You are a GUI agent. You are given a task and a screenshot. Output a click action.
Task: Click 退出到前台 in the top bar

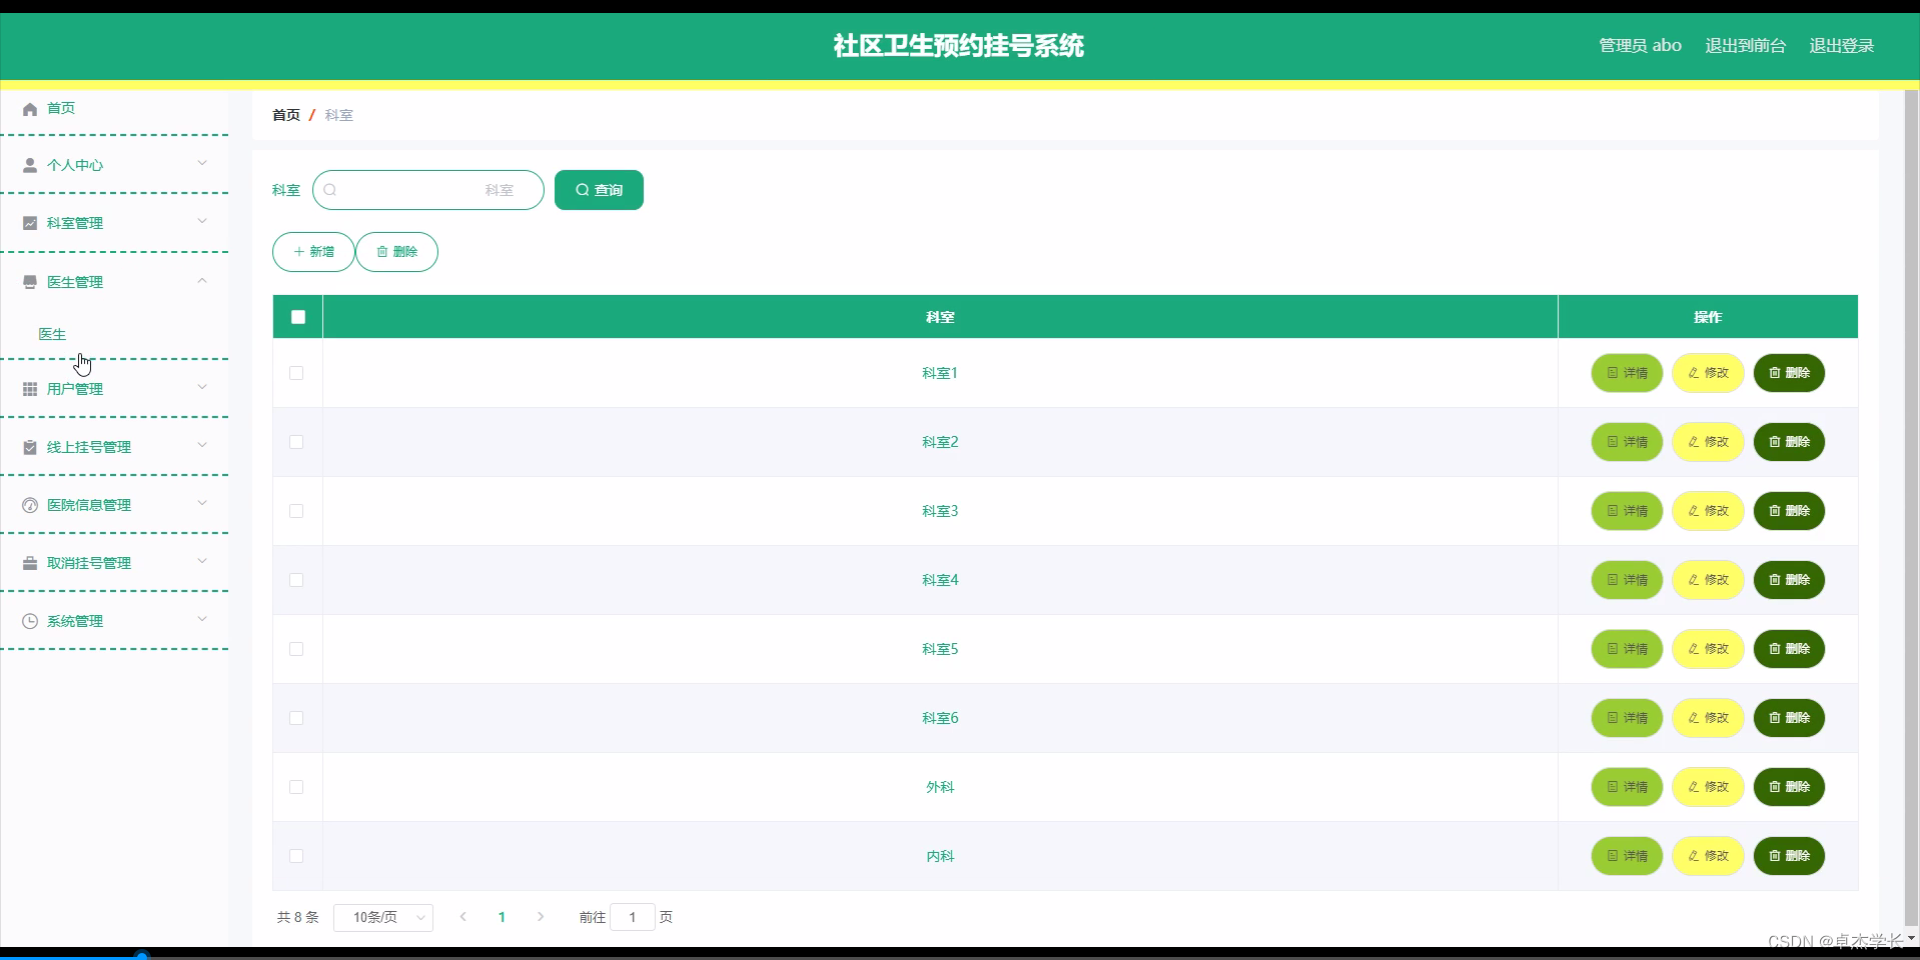[x=1744, y=45]
